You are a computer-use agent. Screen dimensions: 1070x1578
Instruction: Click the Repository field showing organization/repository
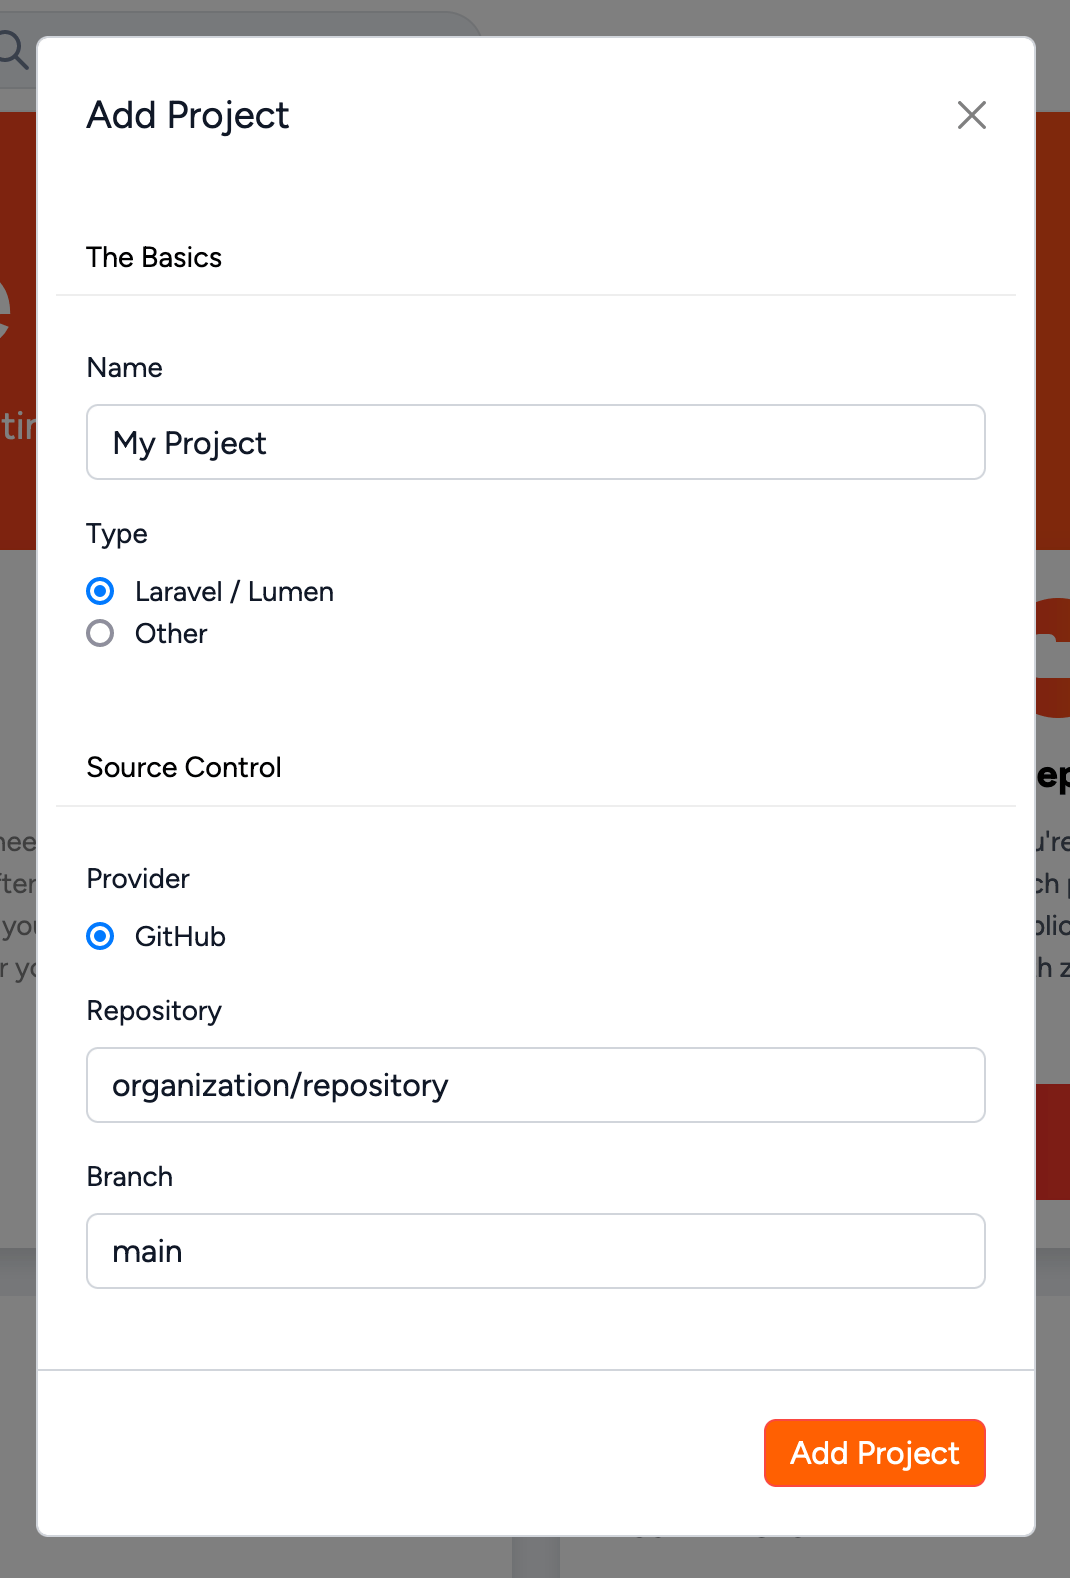pos(536,1085)
